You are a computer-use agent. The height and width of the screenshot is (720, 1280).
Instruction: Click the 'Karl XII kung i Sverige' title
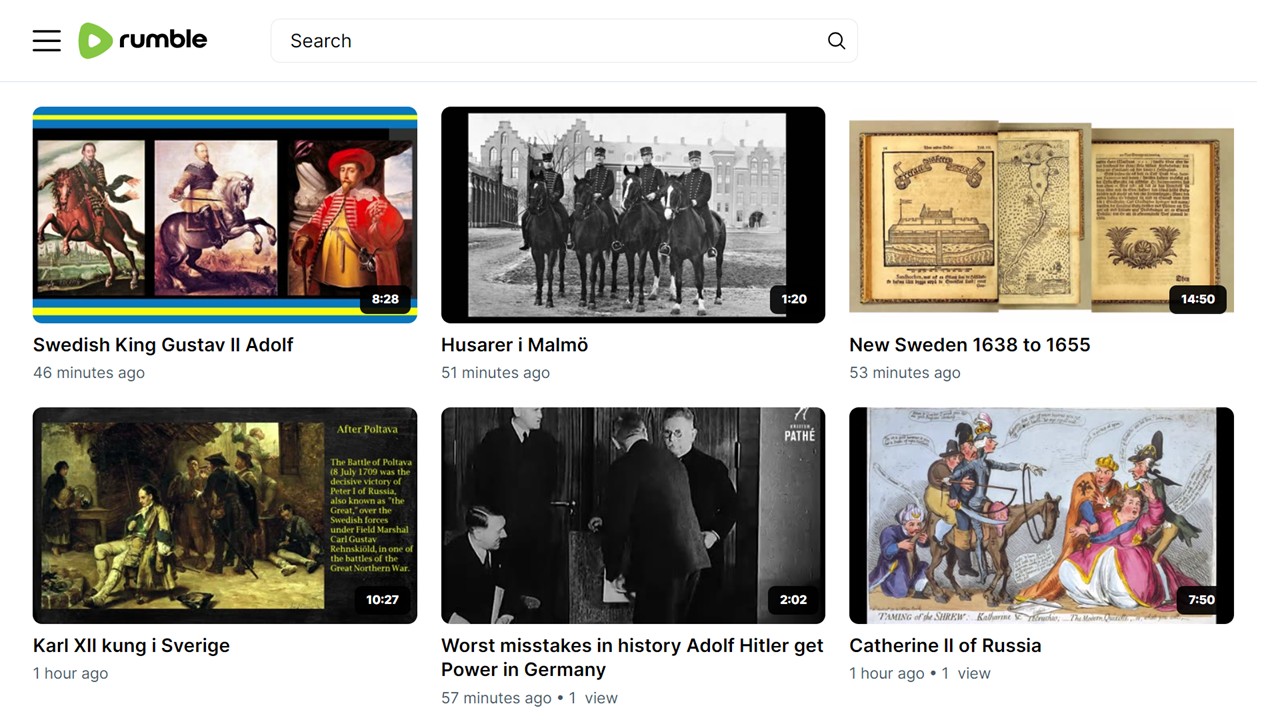point(131,646)
